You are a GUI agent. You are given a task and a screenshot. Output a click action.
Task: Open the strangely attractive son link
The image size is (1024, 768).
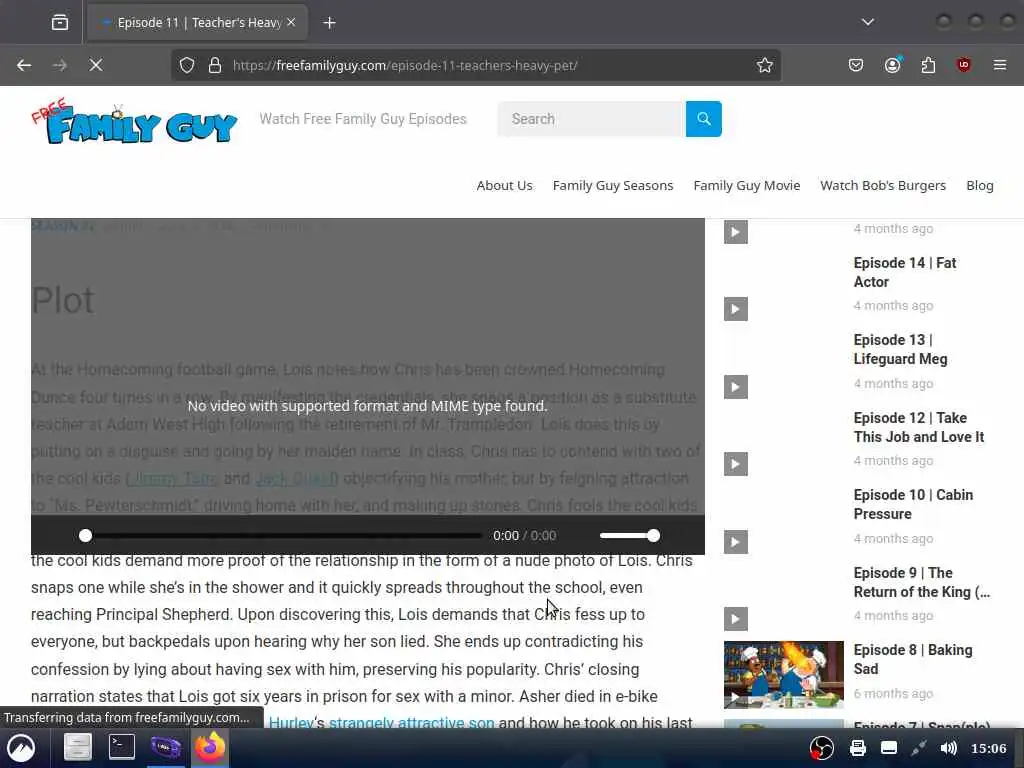(x=411, y=722)
